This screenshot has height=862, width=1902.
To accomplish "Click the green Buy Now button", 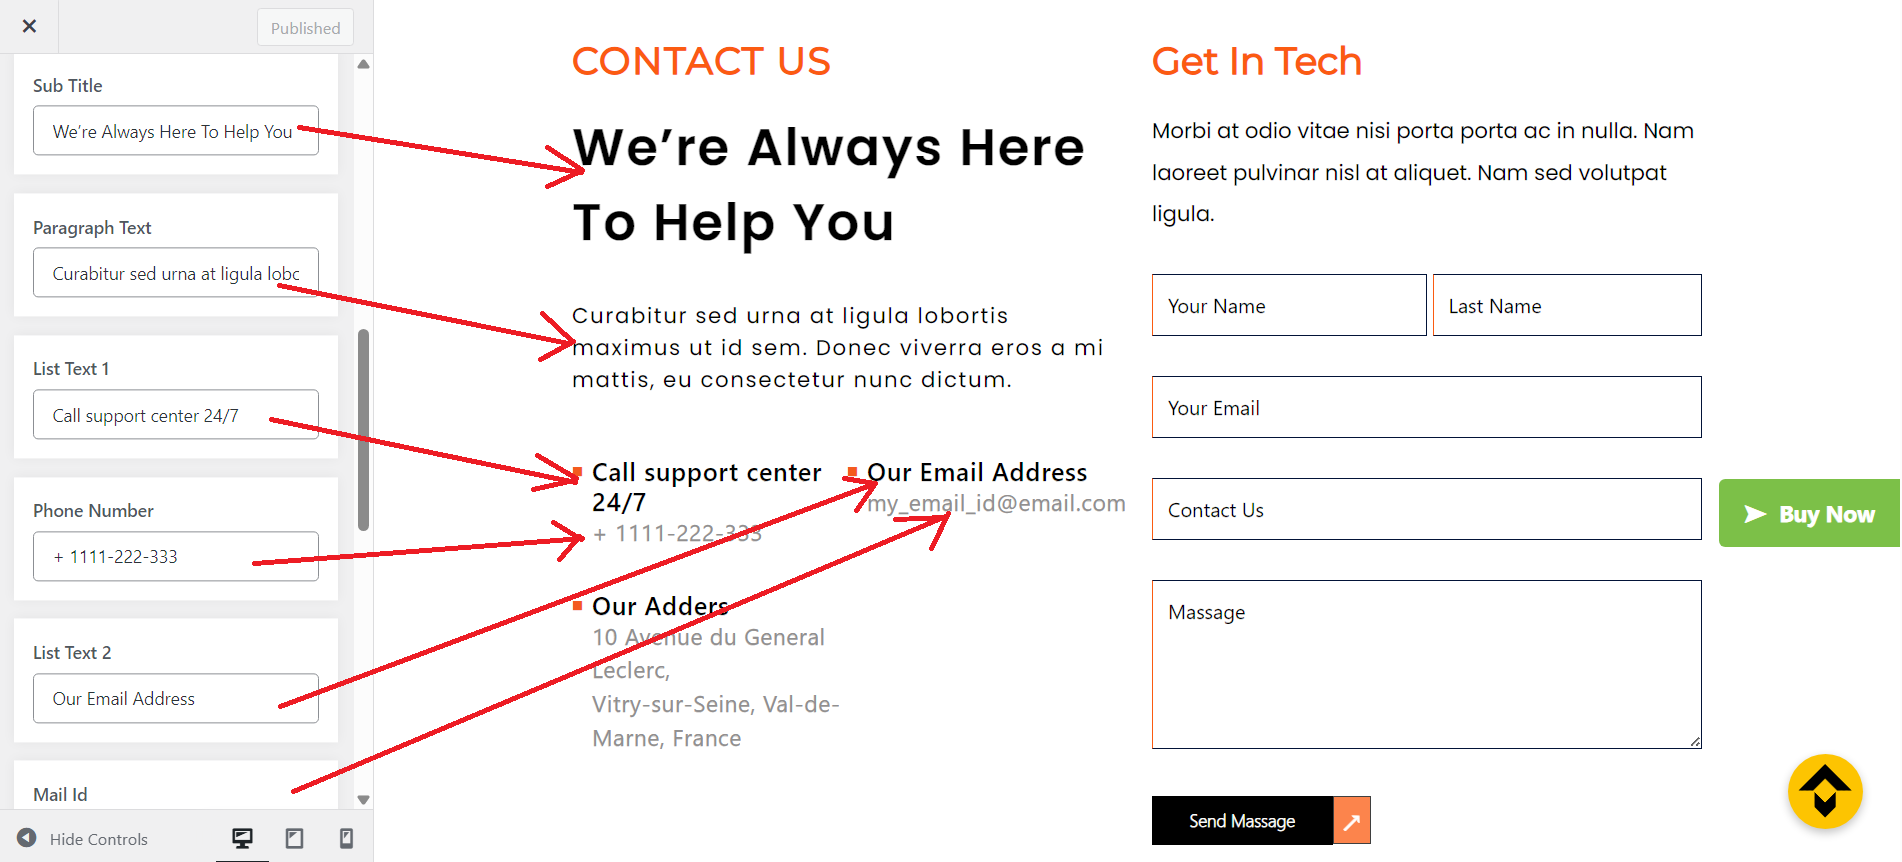I will coord(1808,513).
